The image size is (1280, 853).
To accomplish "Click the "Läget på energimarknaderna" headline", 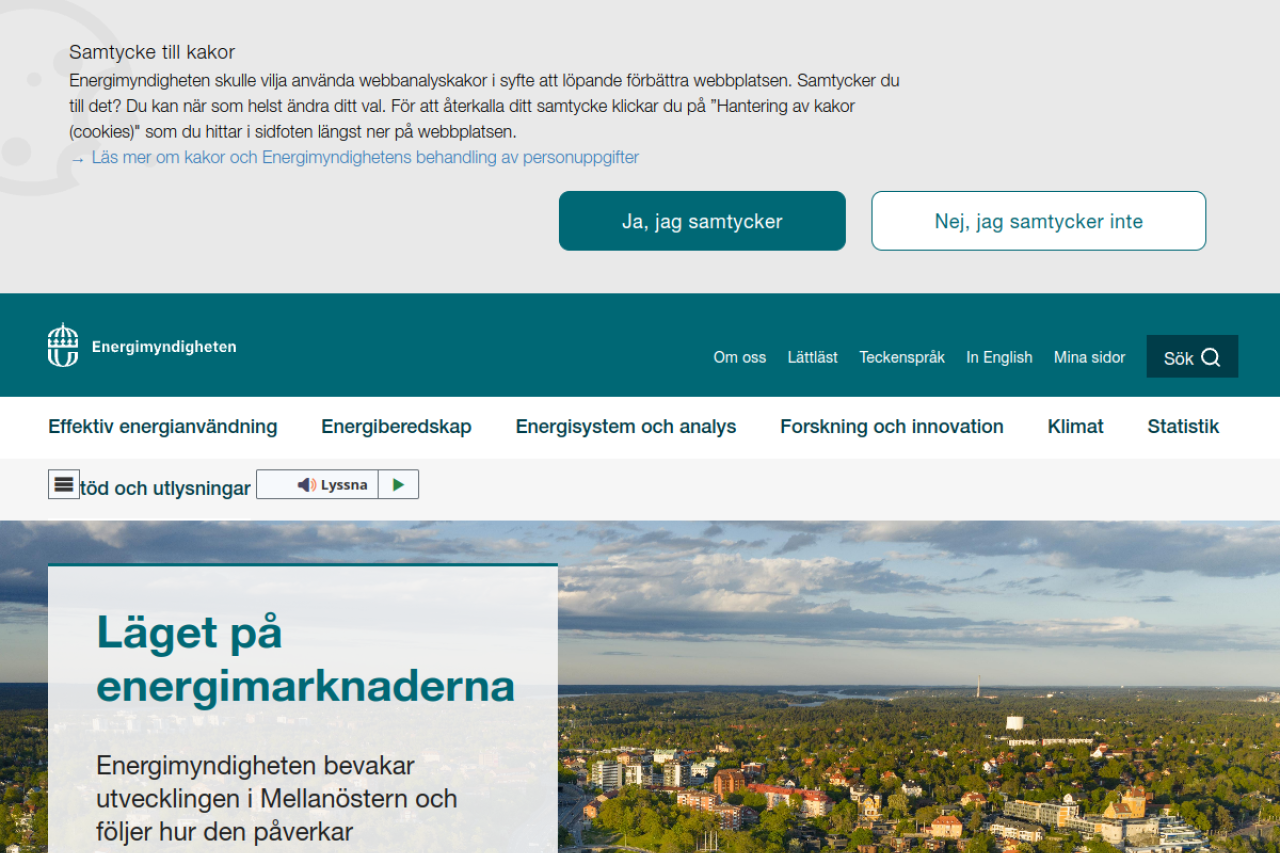I will point(305,659).
